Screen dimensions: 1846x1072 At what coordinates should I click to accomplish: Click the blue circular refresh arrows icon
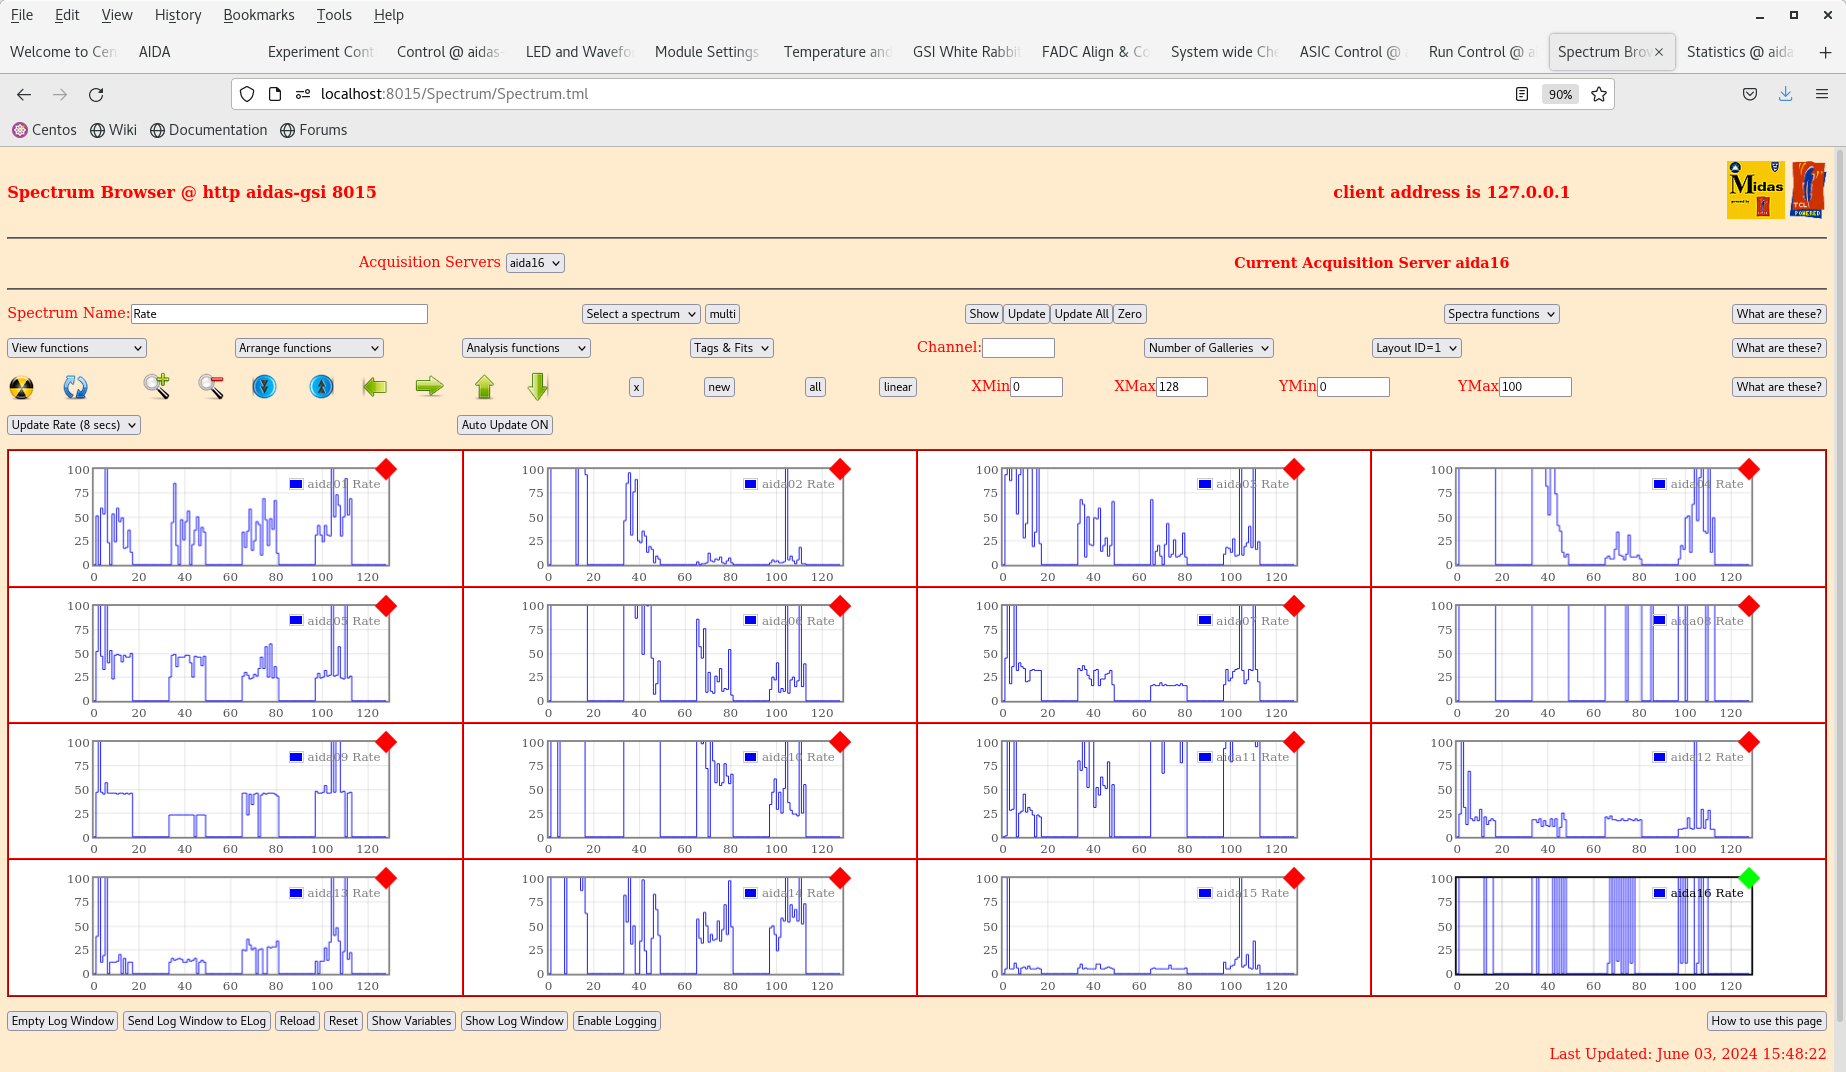point(75,387)
